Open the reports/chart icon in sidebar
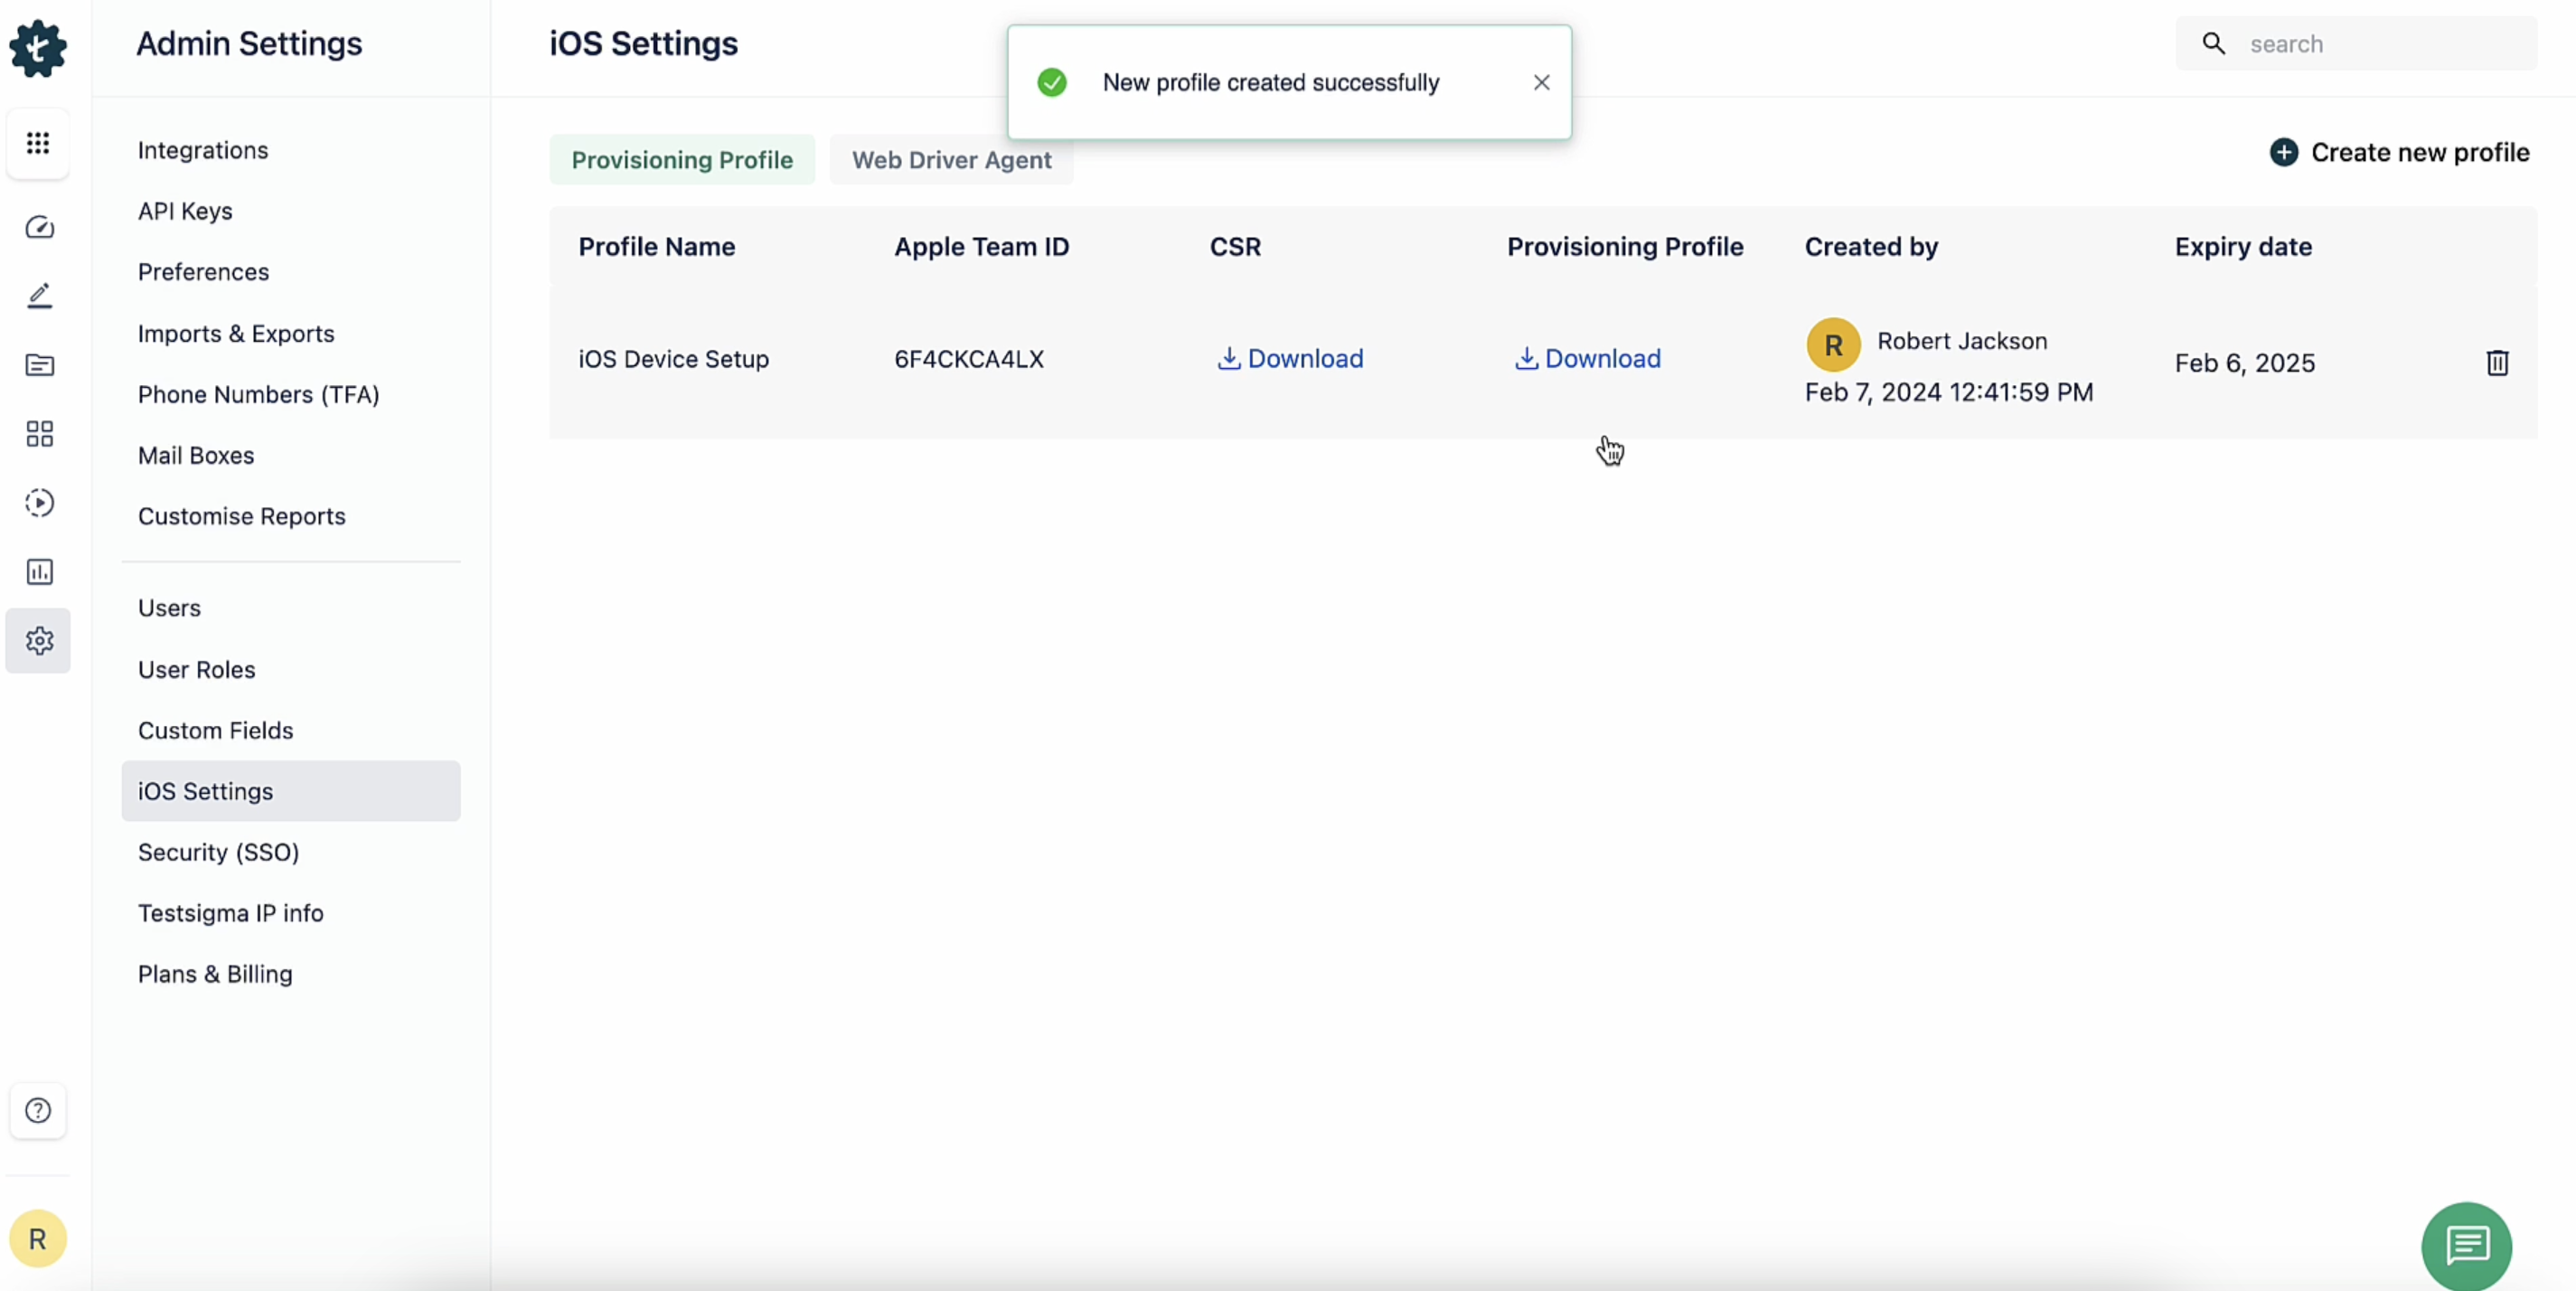The height and width of the screenshot is (1291, 2576). [x=40, y=571]
